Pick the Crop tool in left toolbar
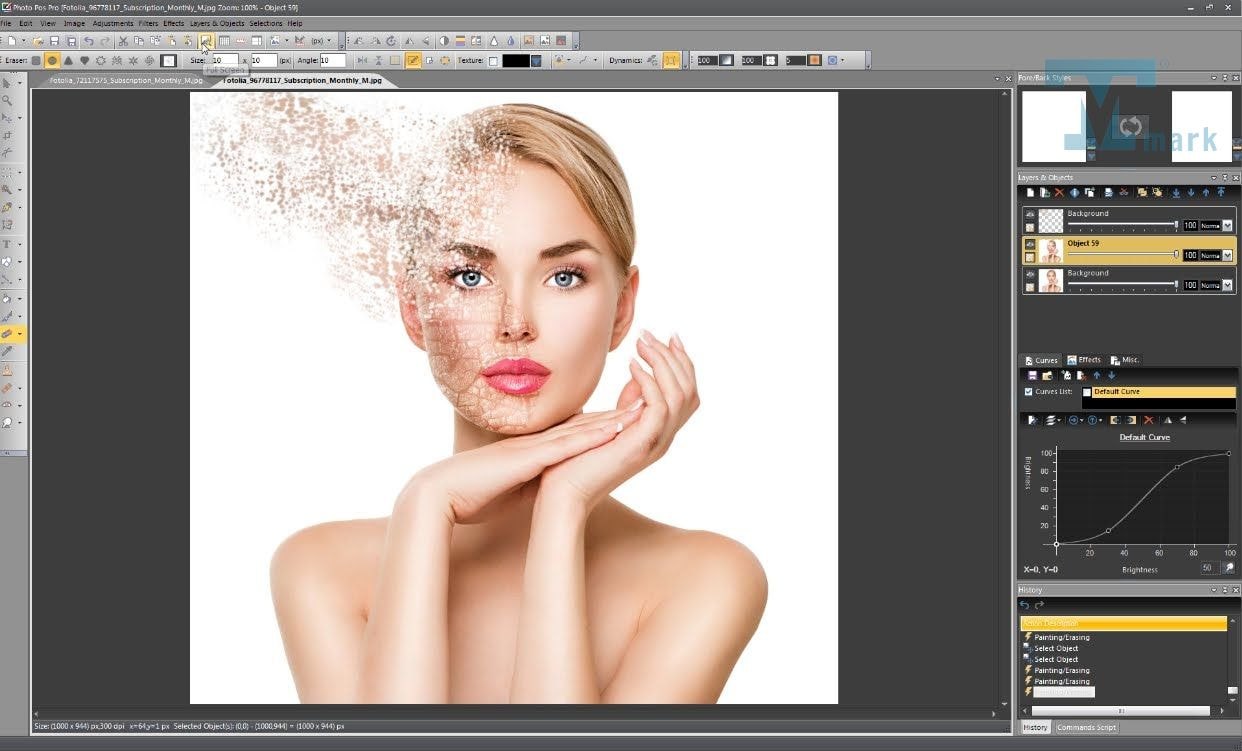1242x751 pixels. click(7, 135)
